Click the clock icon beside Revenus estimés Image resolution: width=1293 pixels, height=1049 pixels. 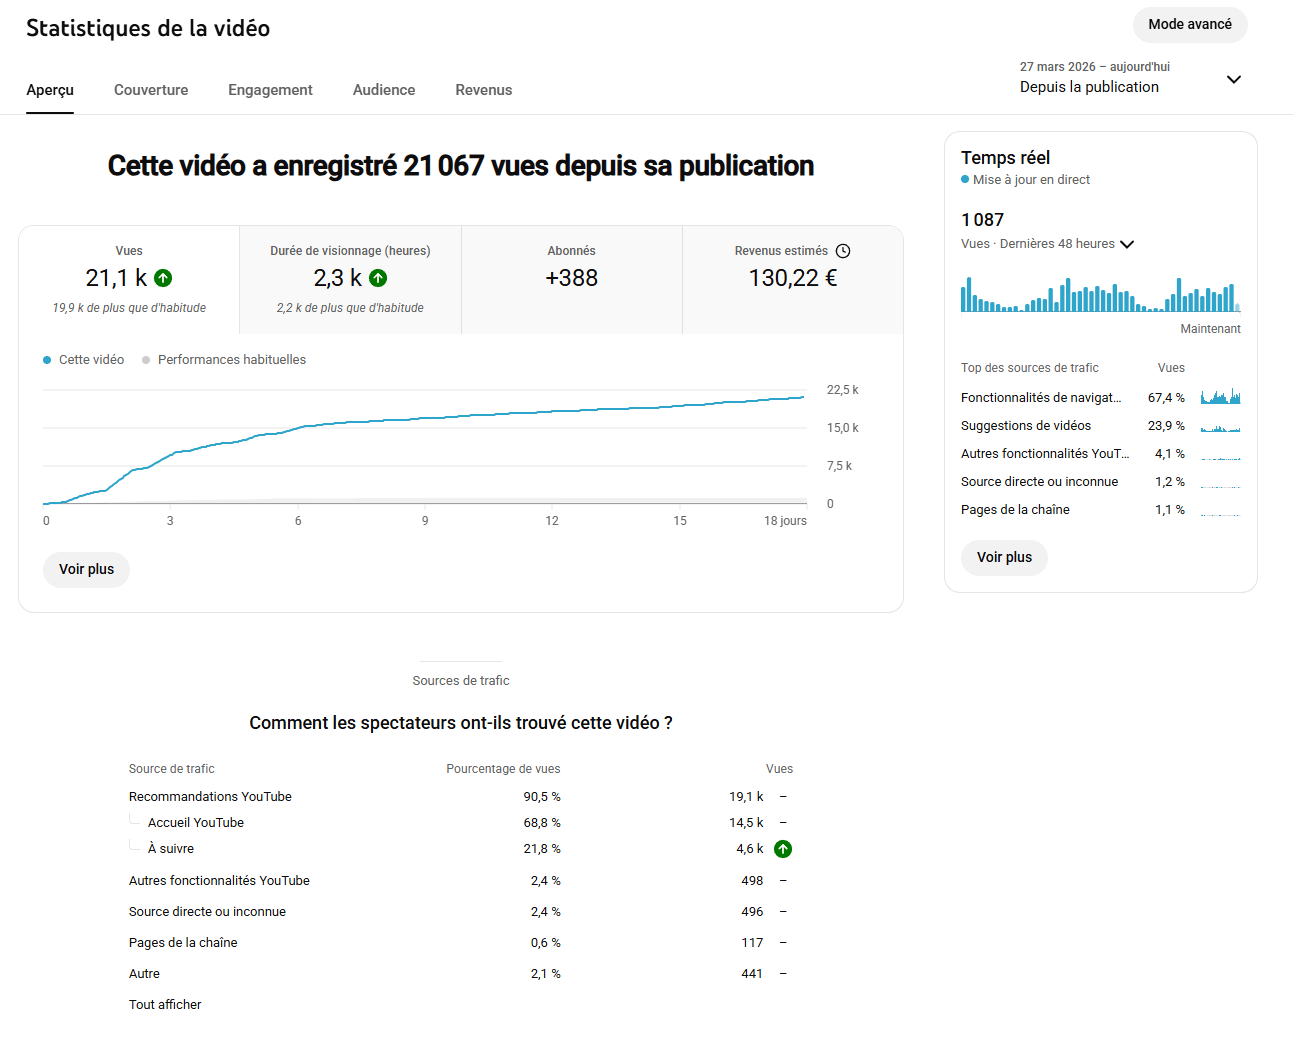coord(843,251)
